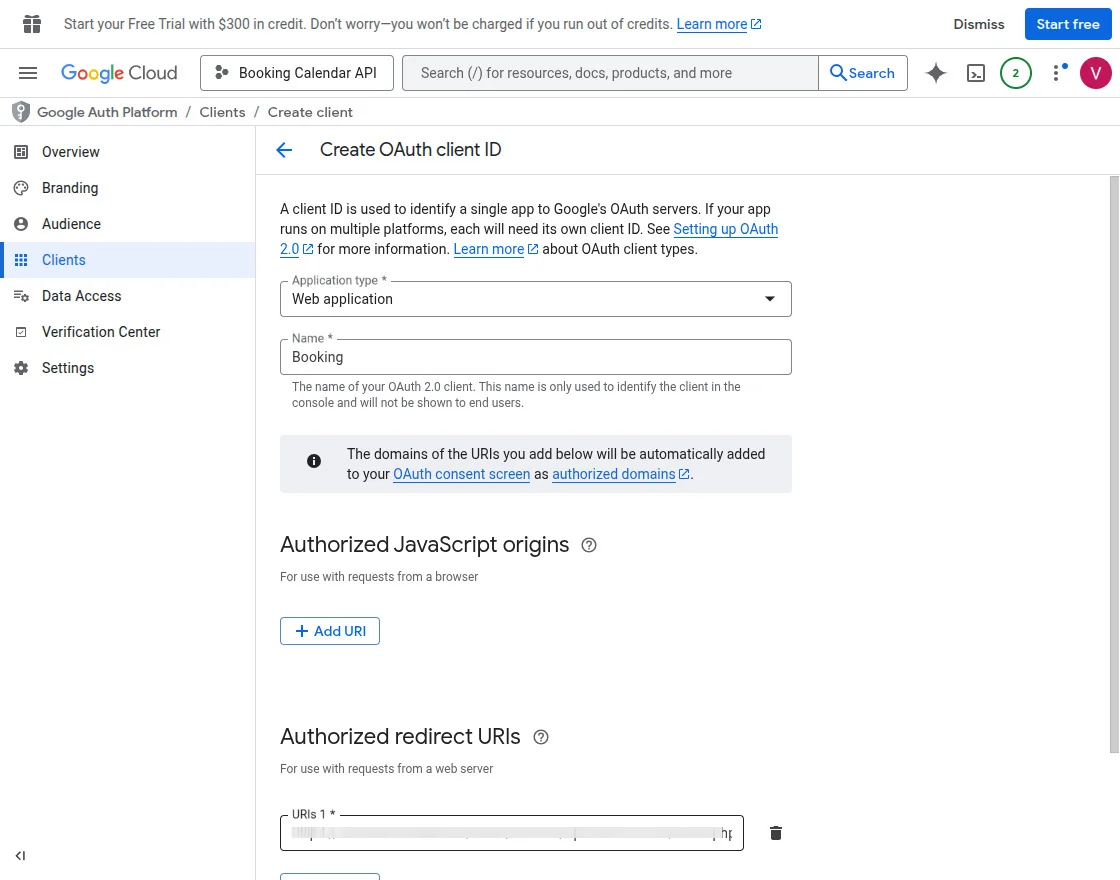The height and width of the screenshot is (880, 1120).
Task: Open the main navigation hamburger menu
Action: (28, 72)
